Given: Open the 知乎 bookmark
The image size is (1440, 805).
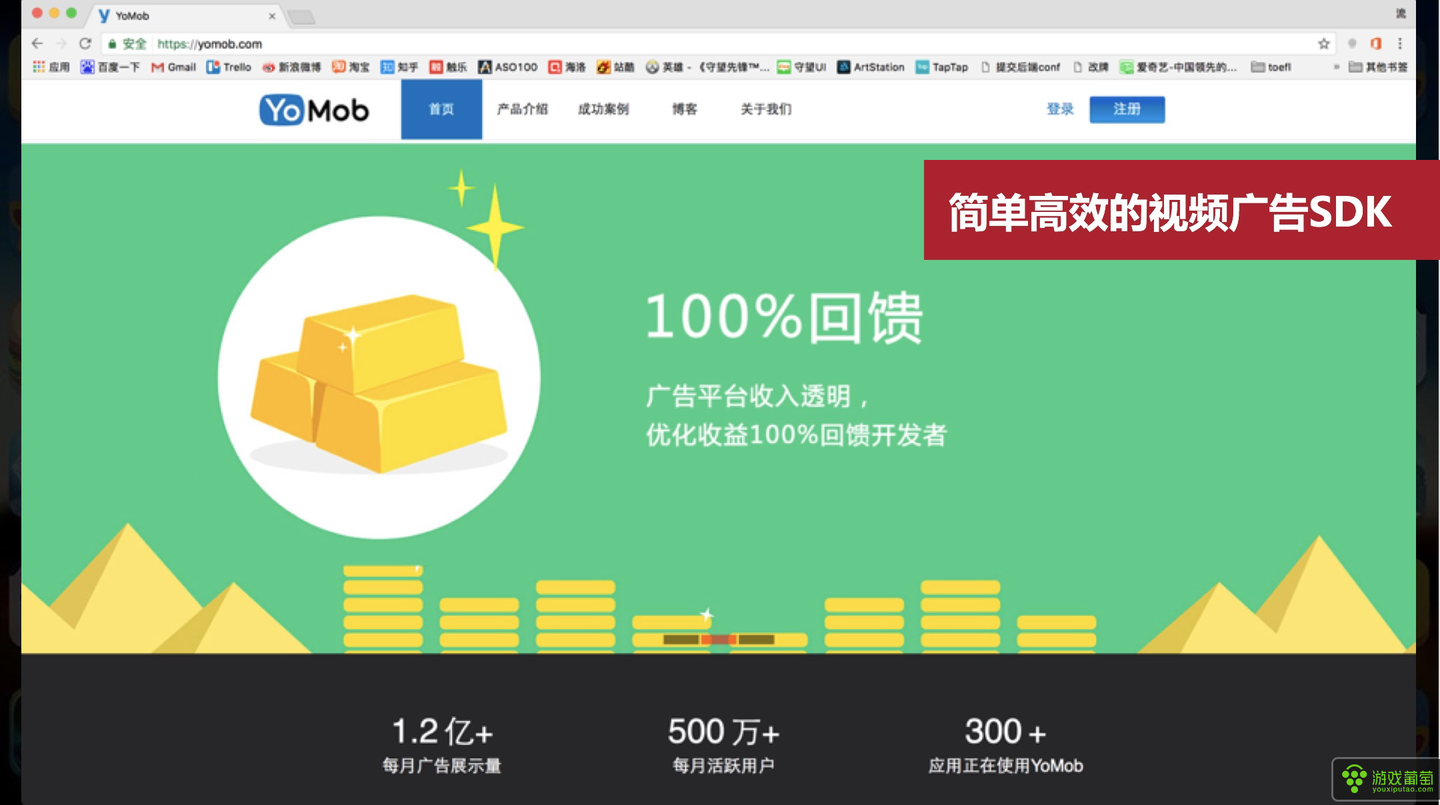Looking at the screenshot, I should click(400, 67).
